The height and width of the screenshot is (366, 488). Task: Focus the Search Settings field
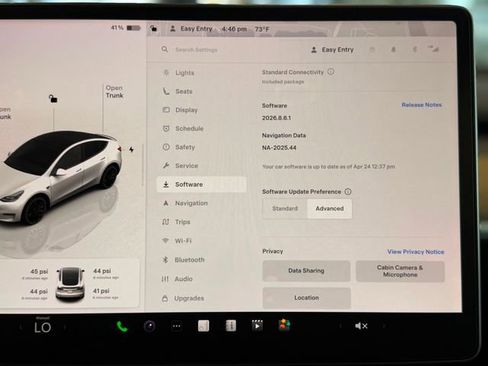pos(196,50)
